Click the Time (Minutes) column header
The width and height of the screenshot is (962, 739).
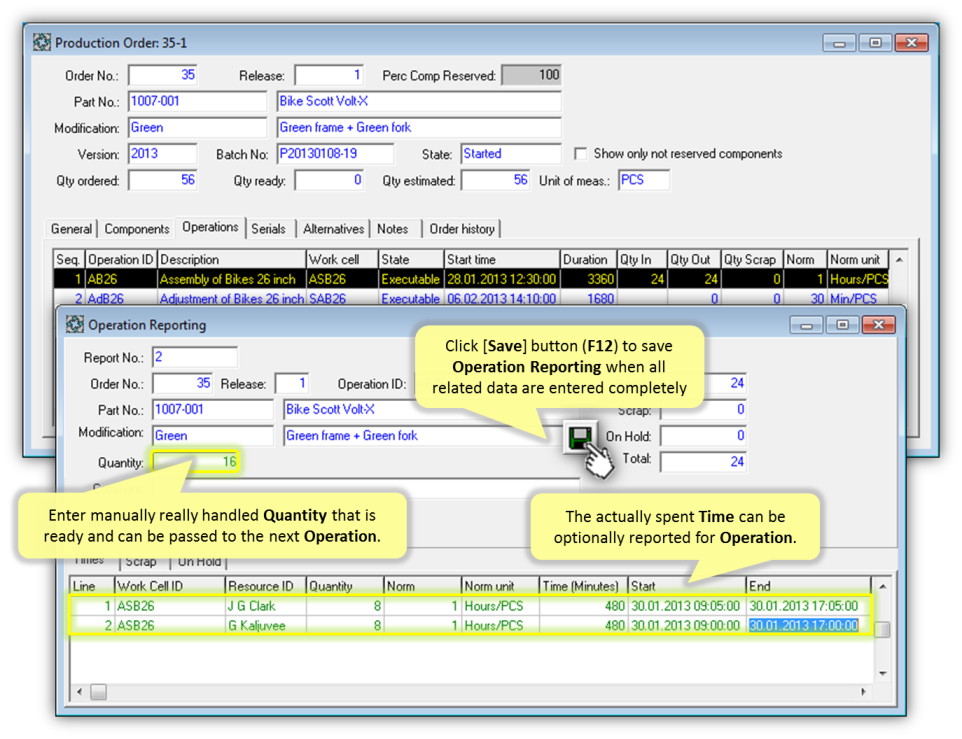click(x=583, y=586)
